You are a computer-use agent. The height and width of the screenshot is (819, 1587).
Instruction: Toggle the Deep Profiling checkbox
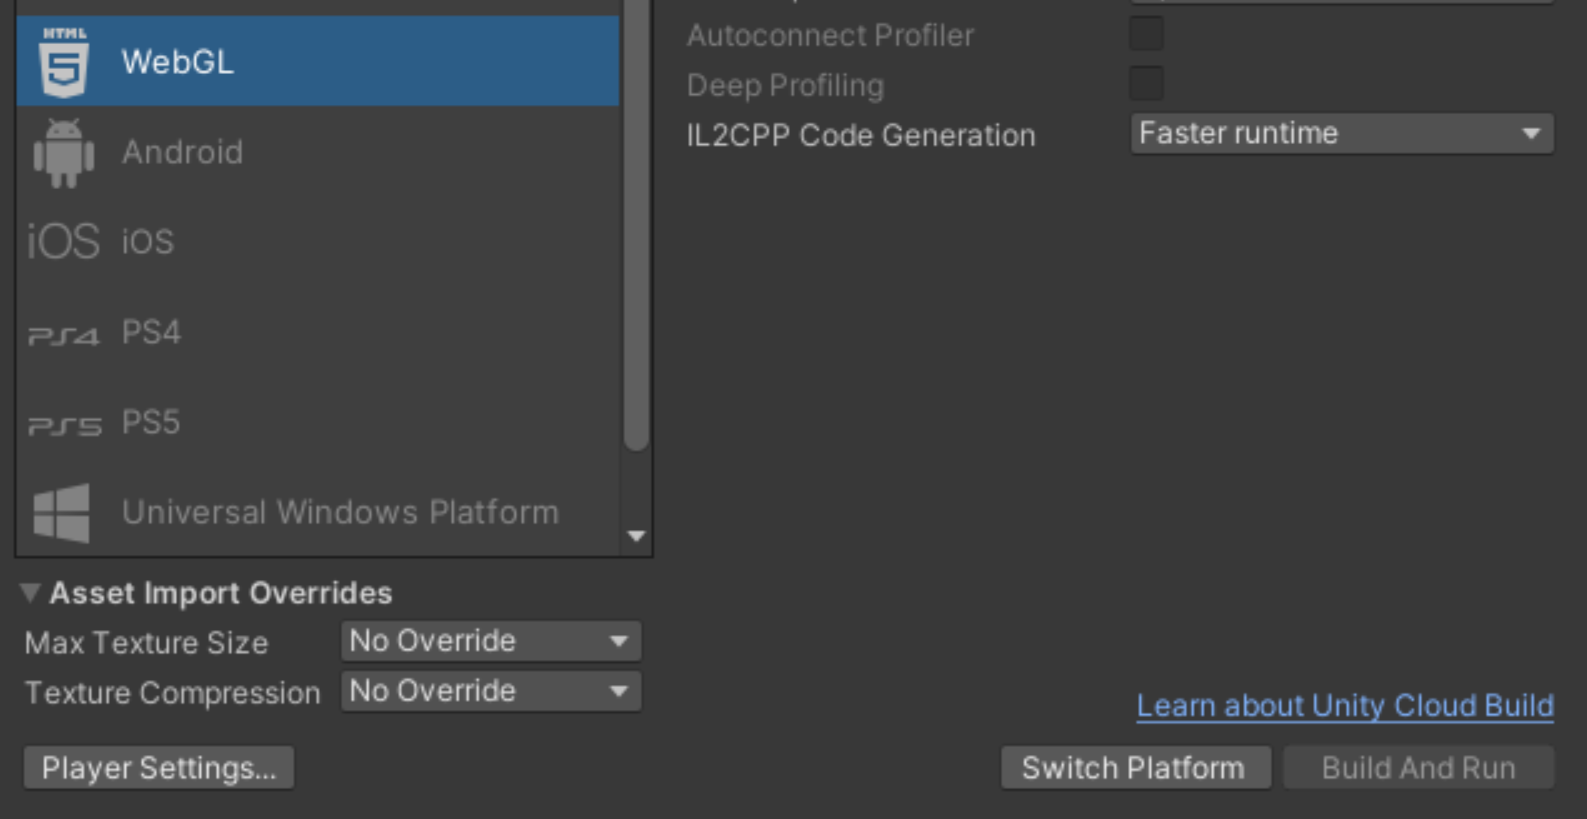click(x=1146, y=84)
